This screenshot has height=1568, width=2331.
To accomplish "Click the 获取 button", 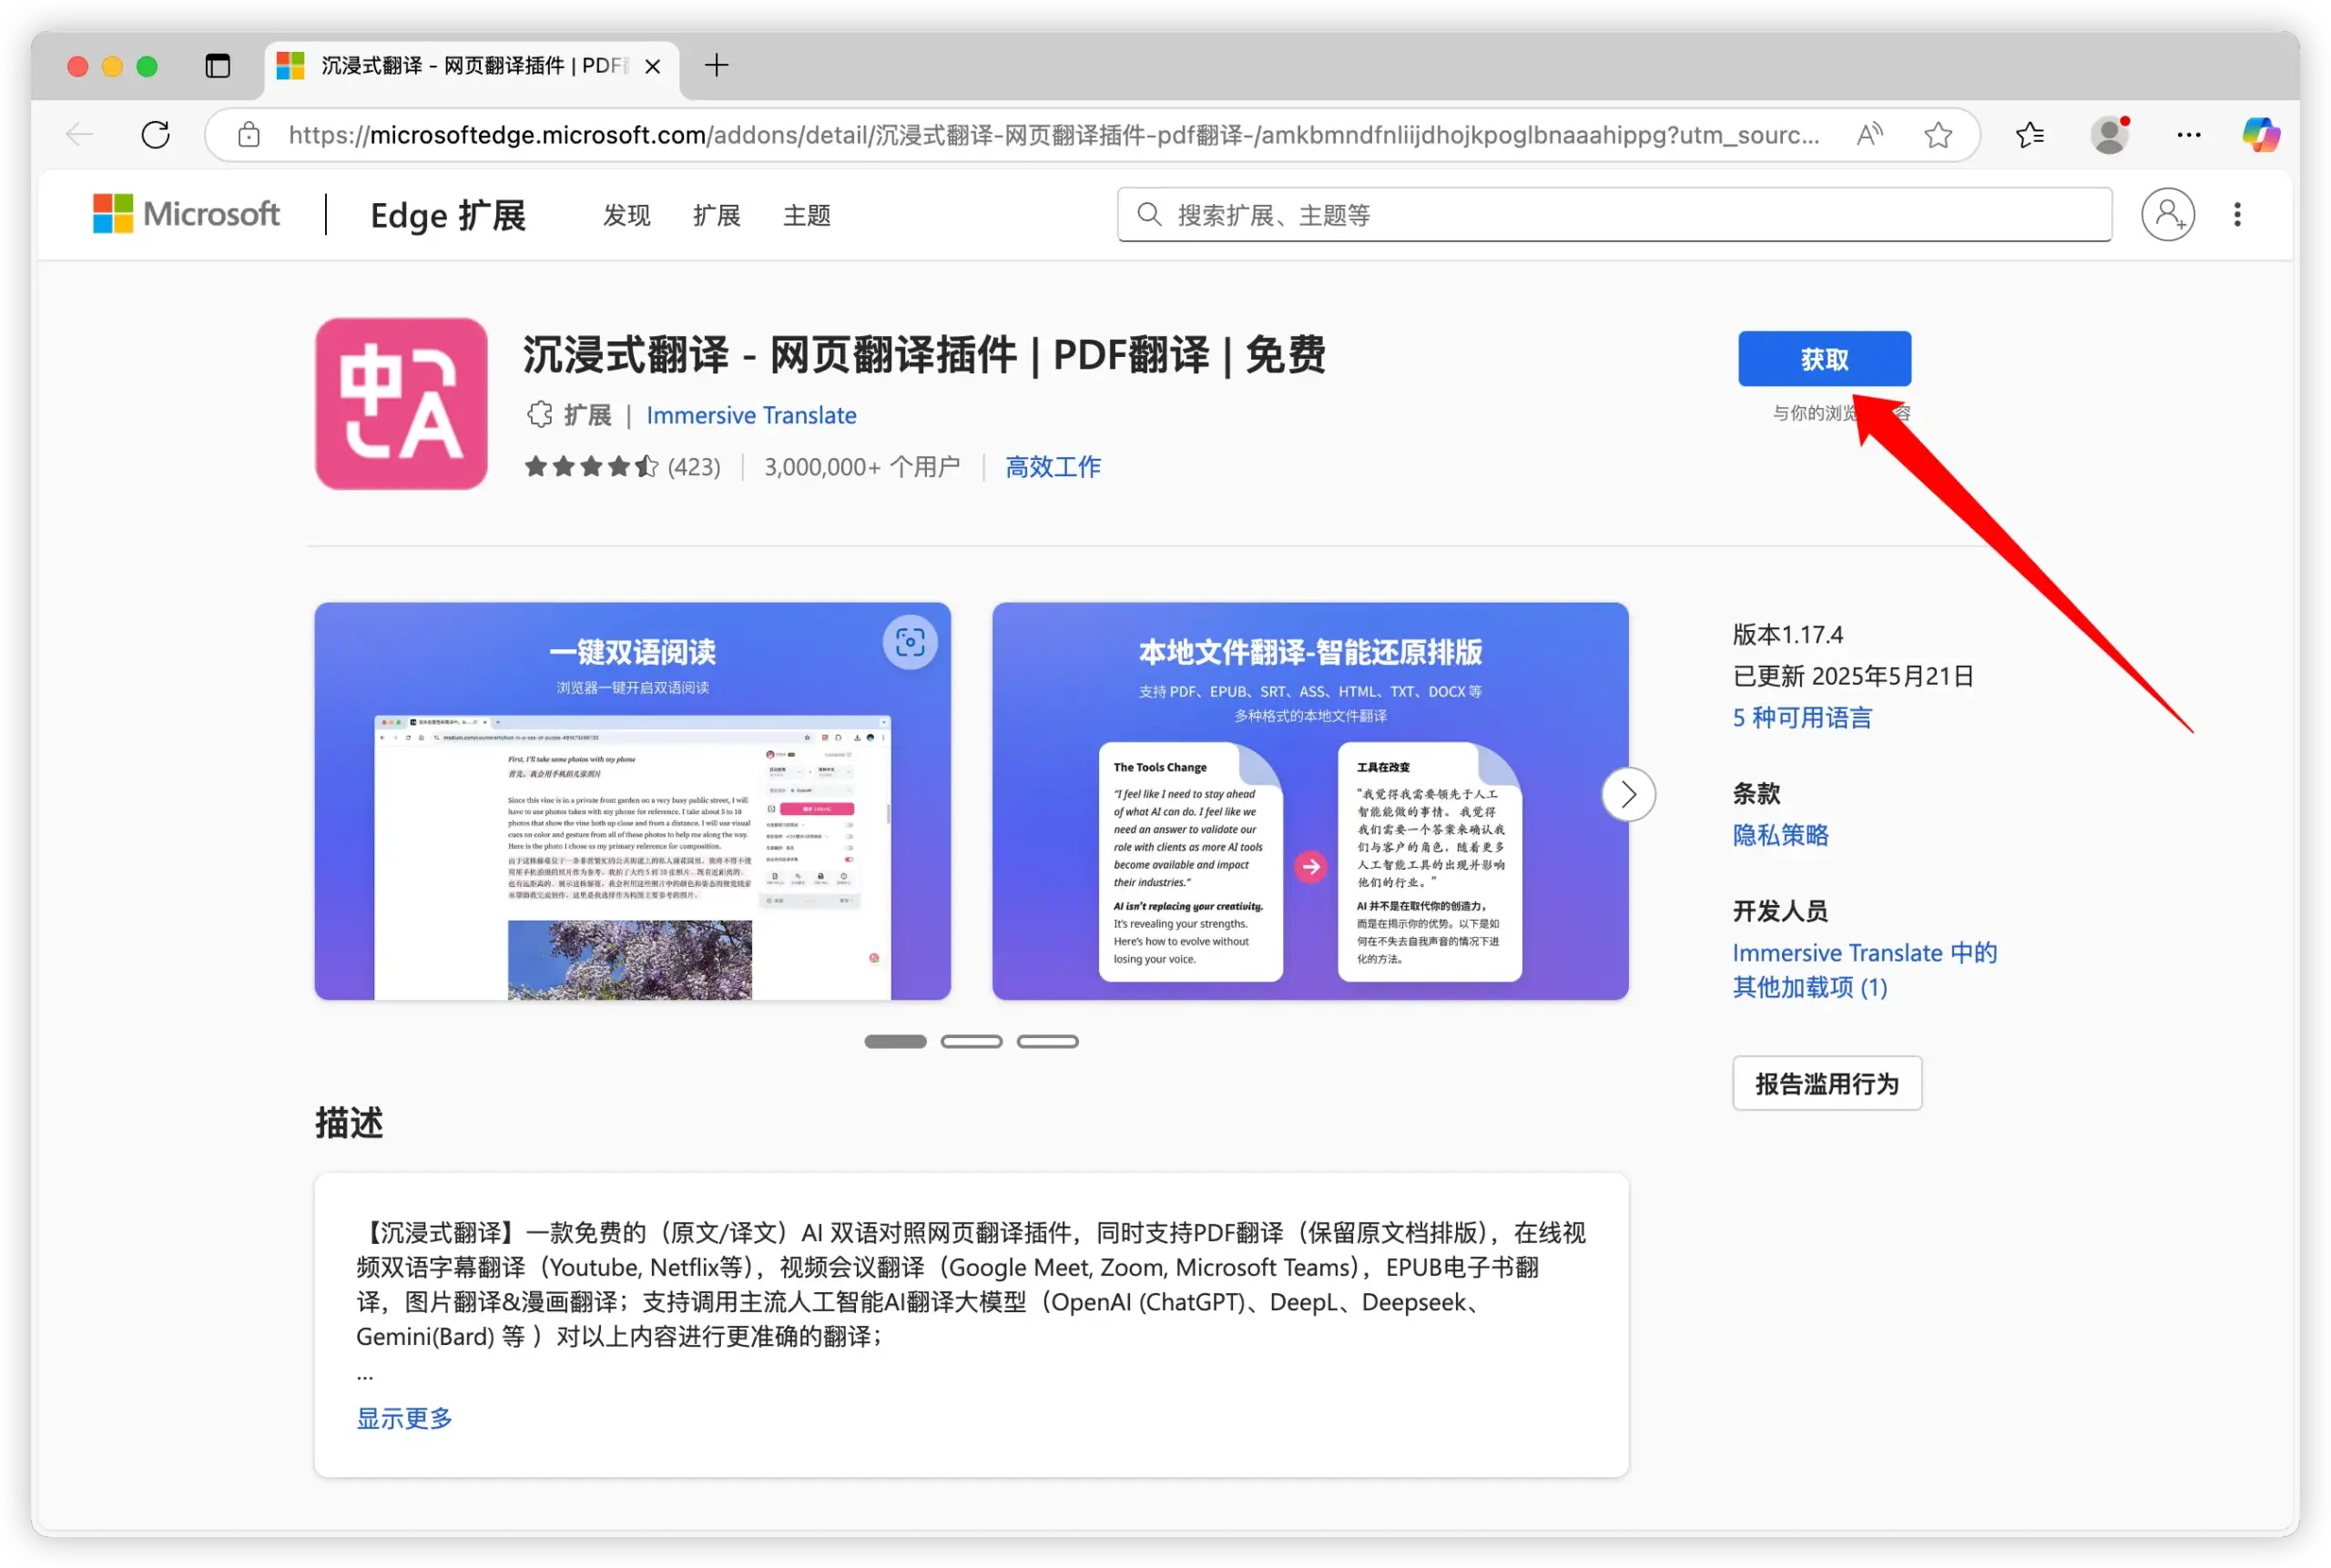I will coord(1824,359).
